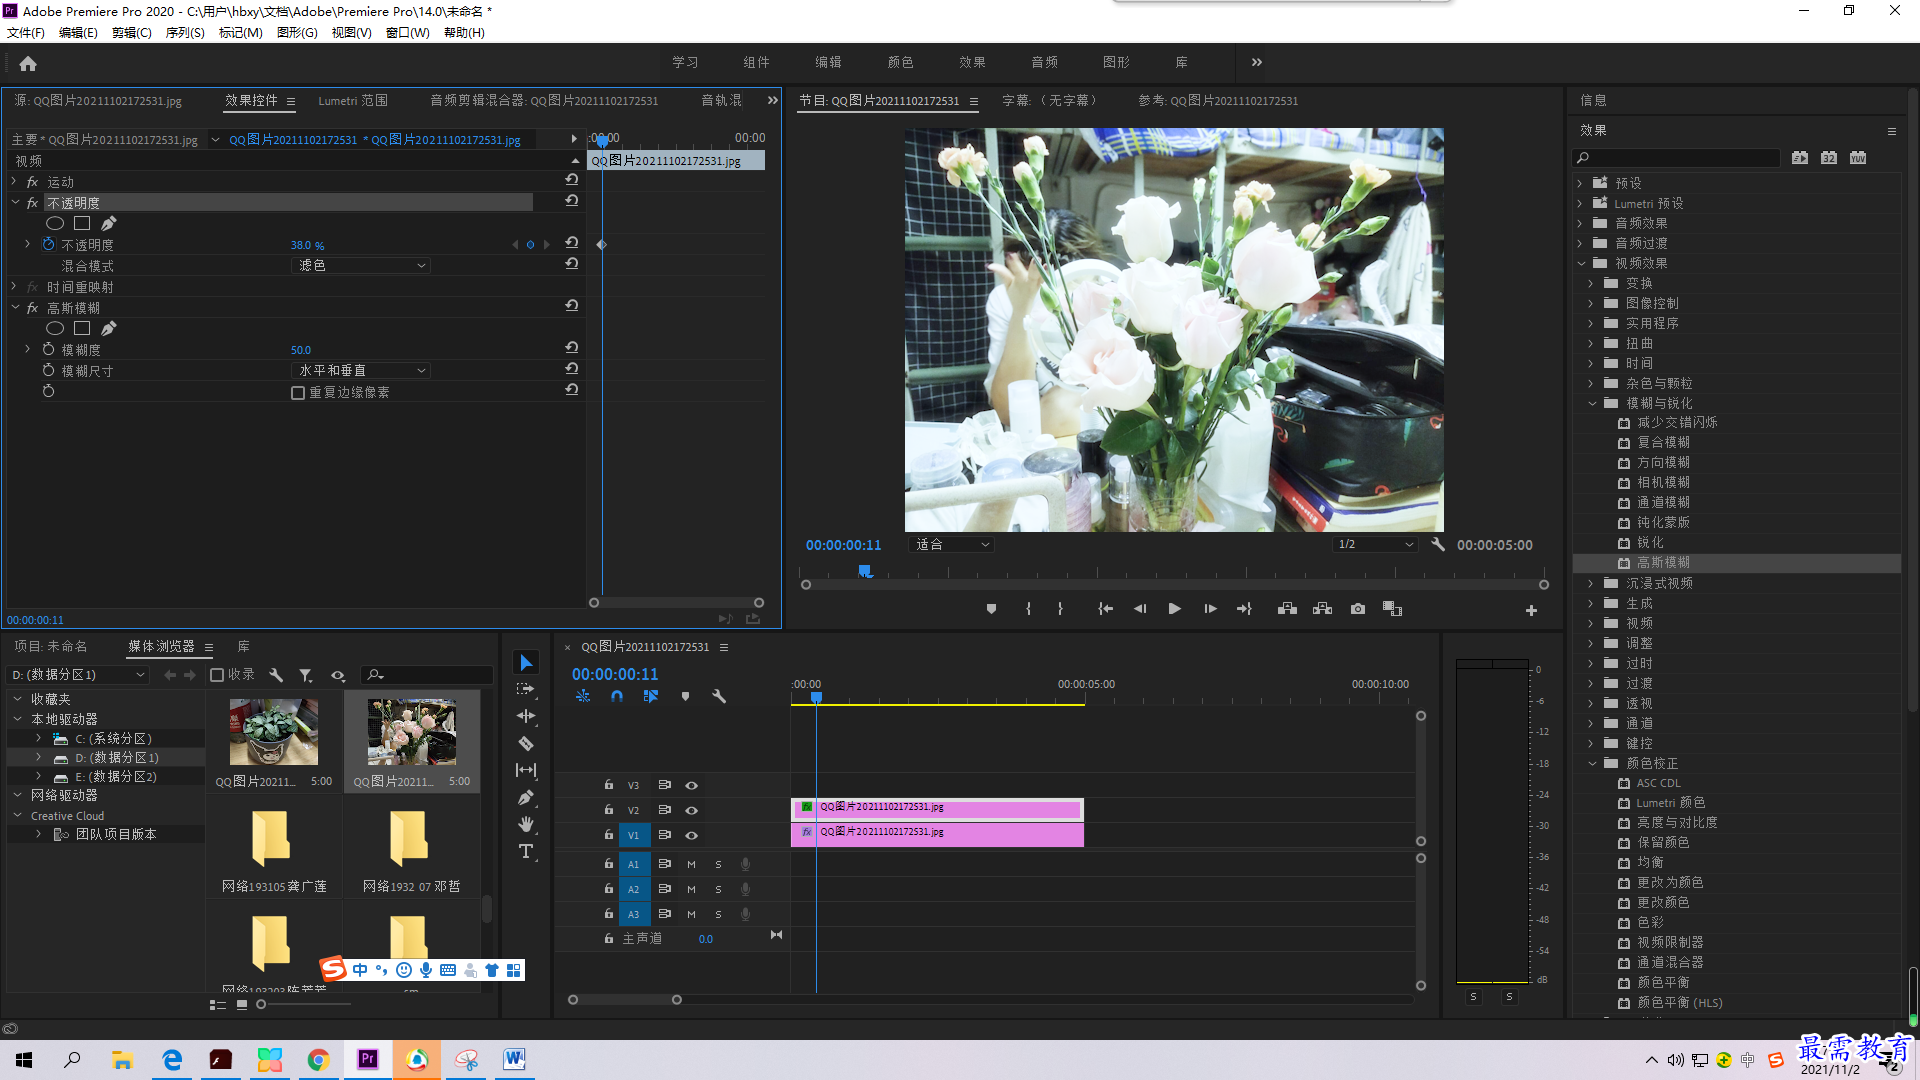Switch to the Color workspace
The height and width of the screenshot is (1080, 1920).
click(x=900, y=62)
